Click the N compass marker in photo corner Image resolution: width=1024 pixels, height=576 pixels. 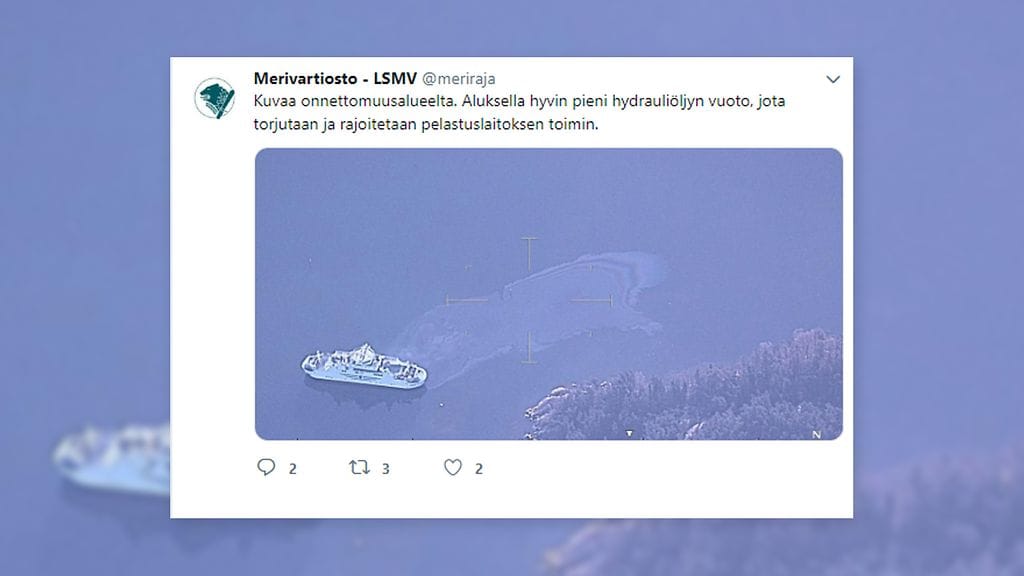(x=816, y=434)
